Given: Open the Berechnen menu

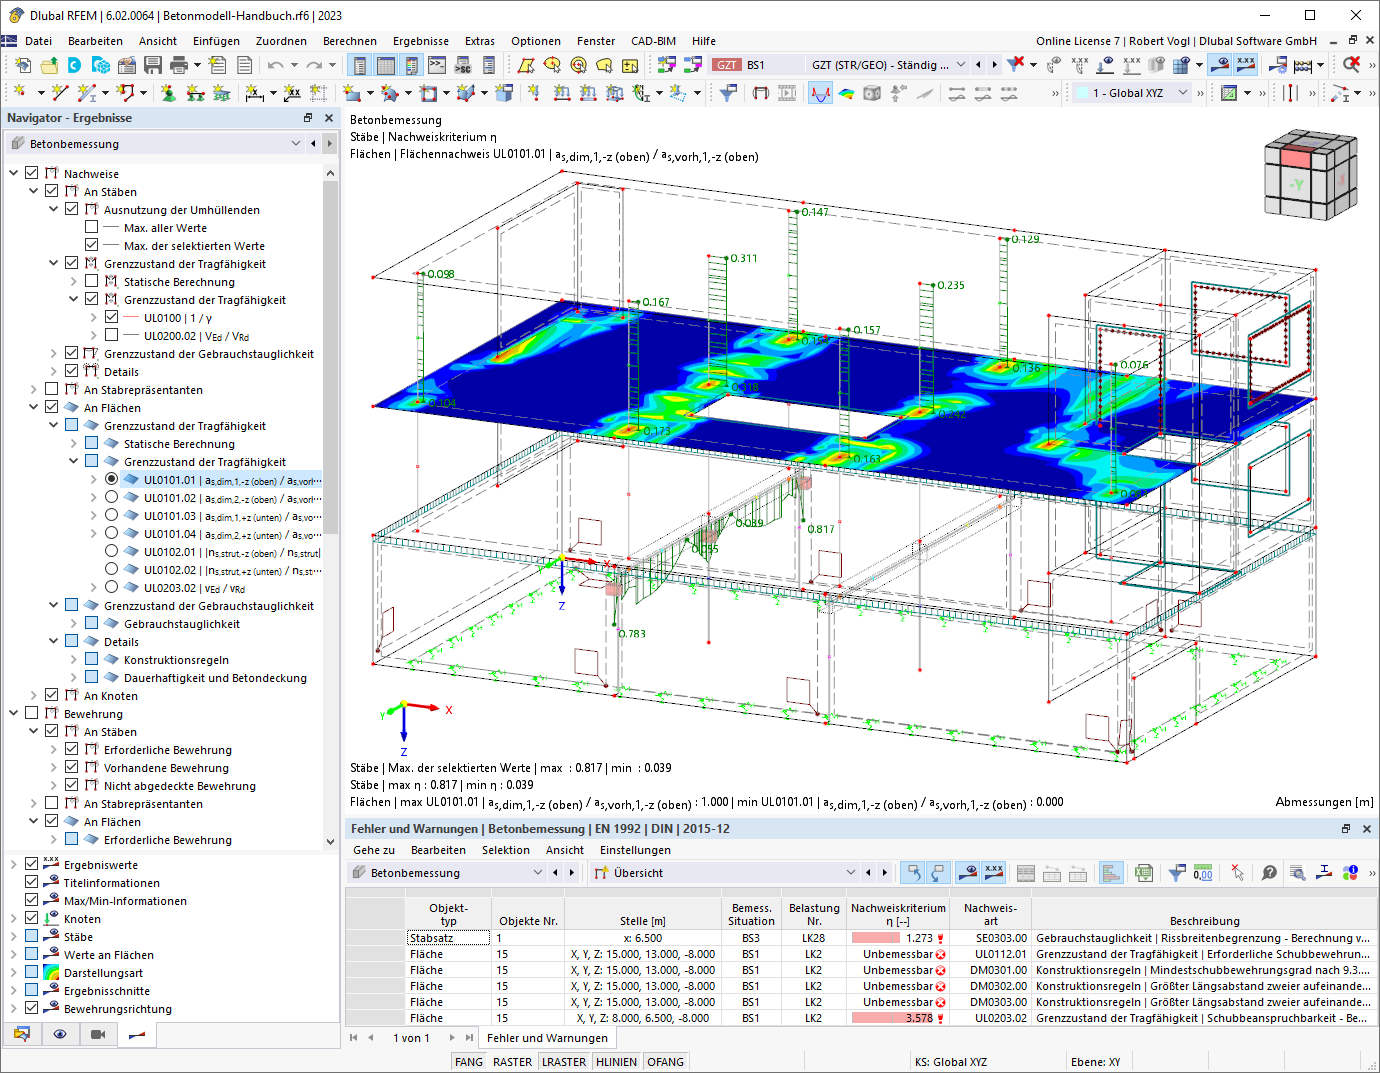Looking at the screenshot, I should pos(349,41).
